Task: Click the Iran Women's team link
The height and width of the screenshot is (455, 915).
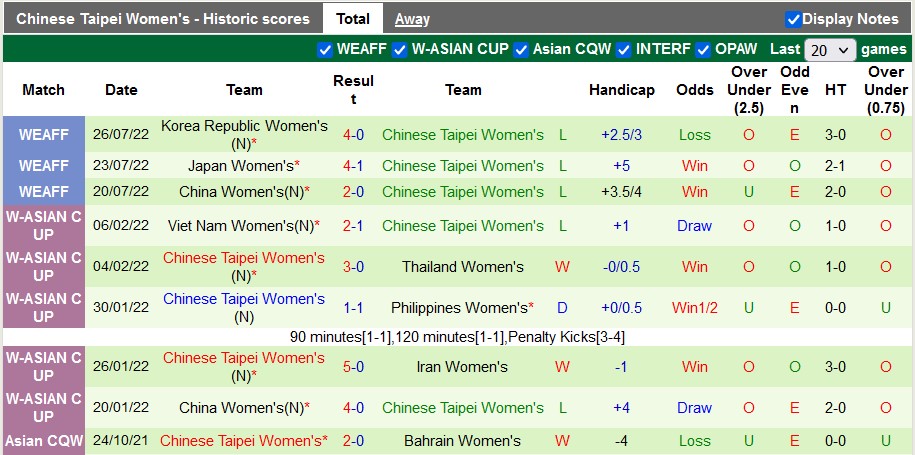Action: 462,367
